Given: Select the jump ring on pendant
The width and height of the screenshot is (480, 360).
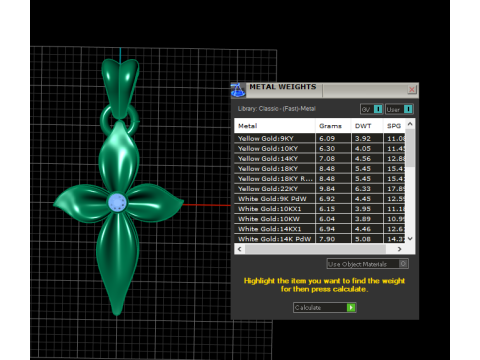Looking at the screenshot, I should [x=135, y=120].
